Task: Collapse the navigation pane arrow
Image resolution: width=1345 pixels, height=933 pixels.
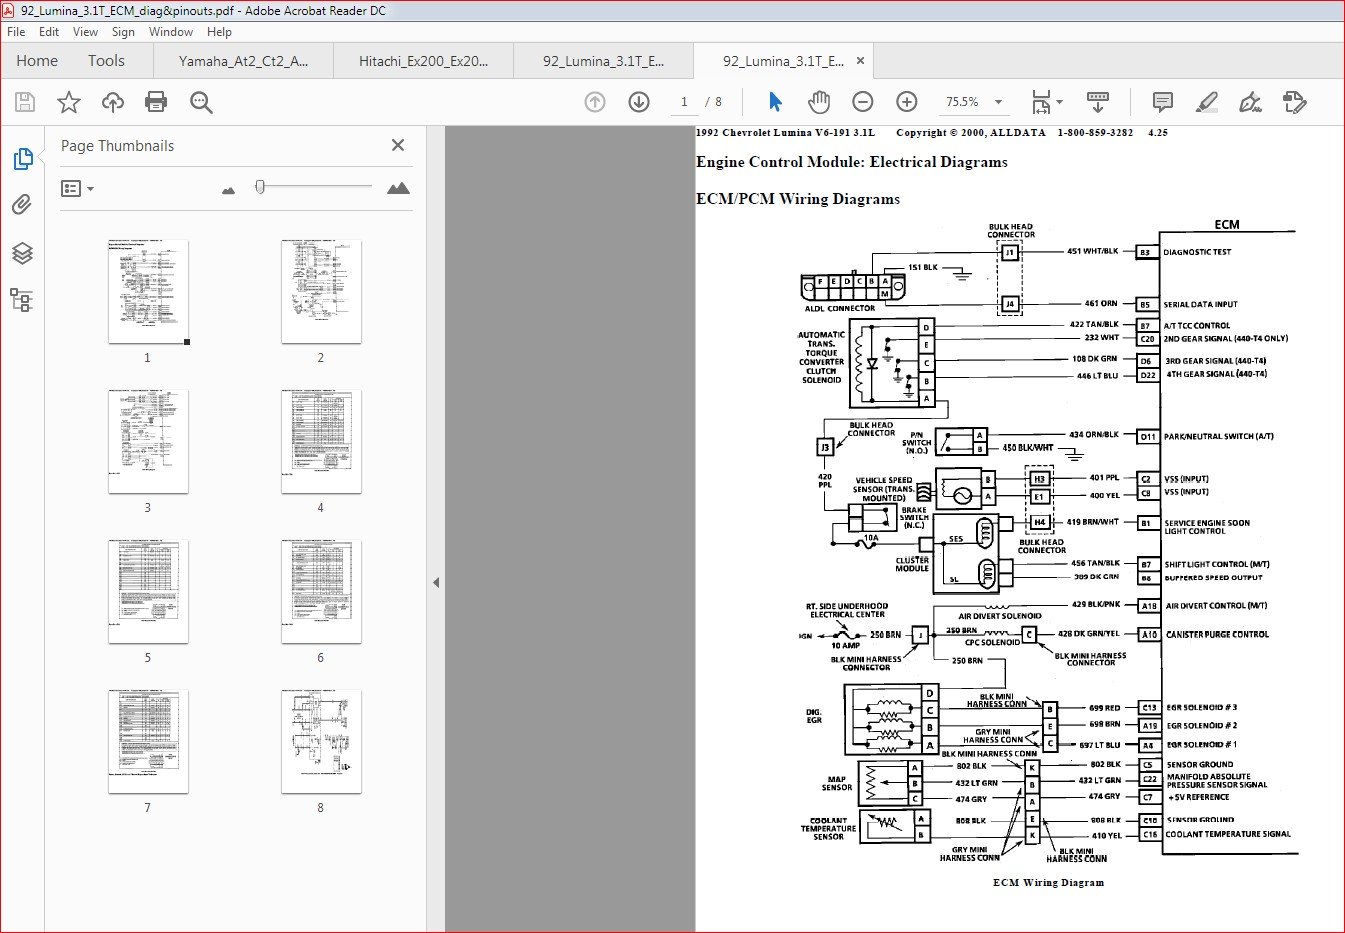Action: click(436, 582)
